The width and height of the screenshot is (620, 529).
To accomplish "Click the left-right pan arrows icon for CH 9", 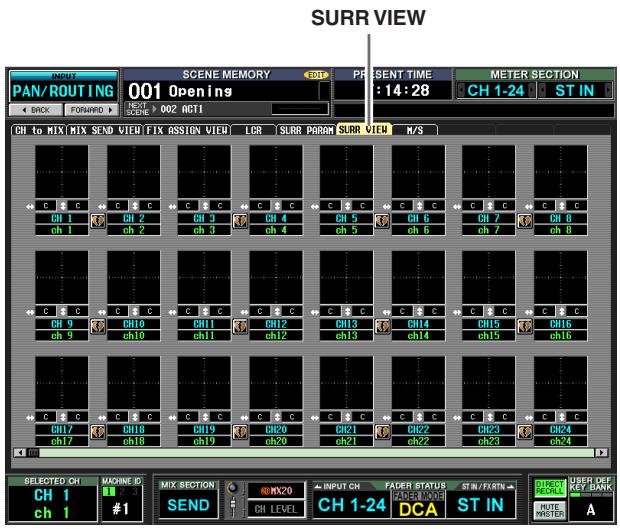I will click(x=30, y=312).
